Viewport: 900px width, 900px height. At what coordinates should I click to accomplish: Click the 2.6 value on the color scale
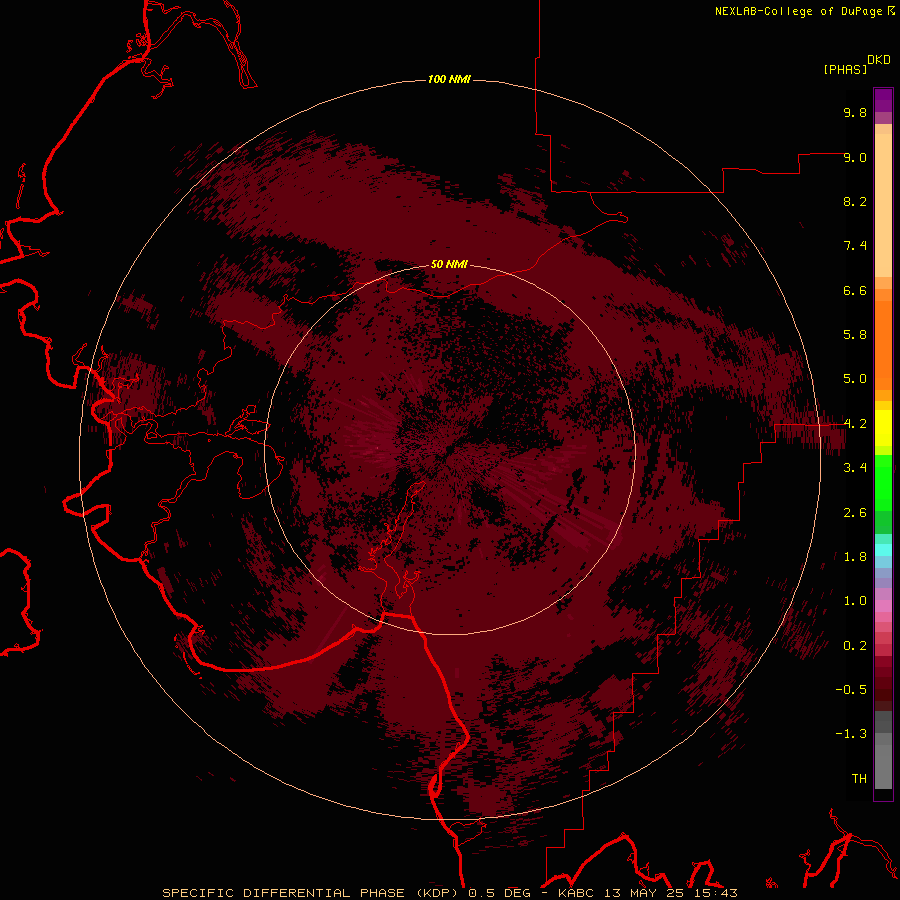coord(855,513)
